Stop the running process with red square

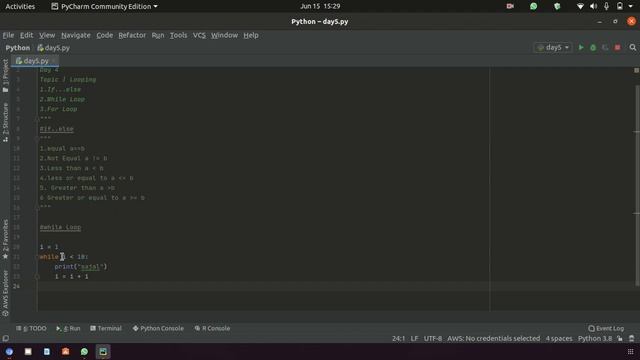618,48
